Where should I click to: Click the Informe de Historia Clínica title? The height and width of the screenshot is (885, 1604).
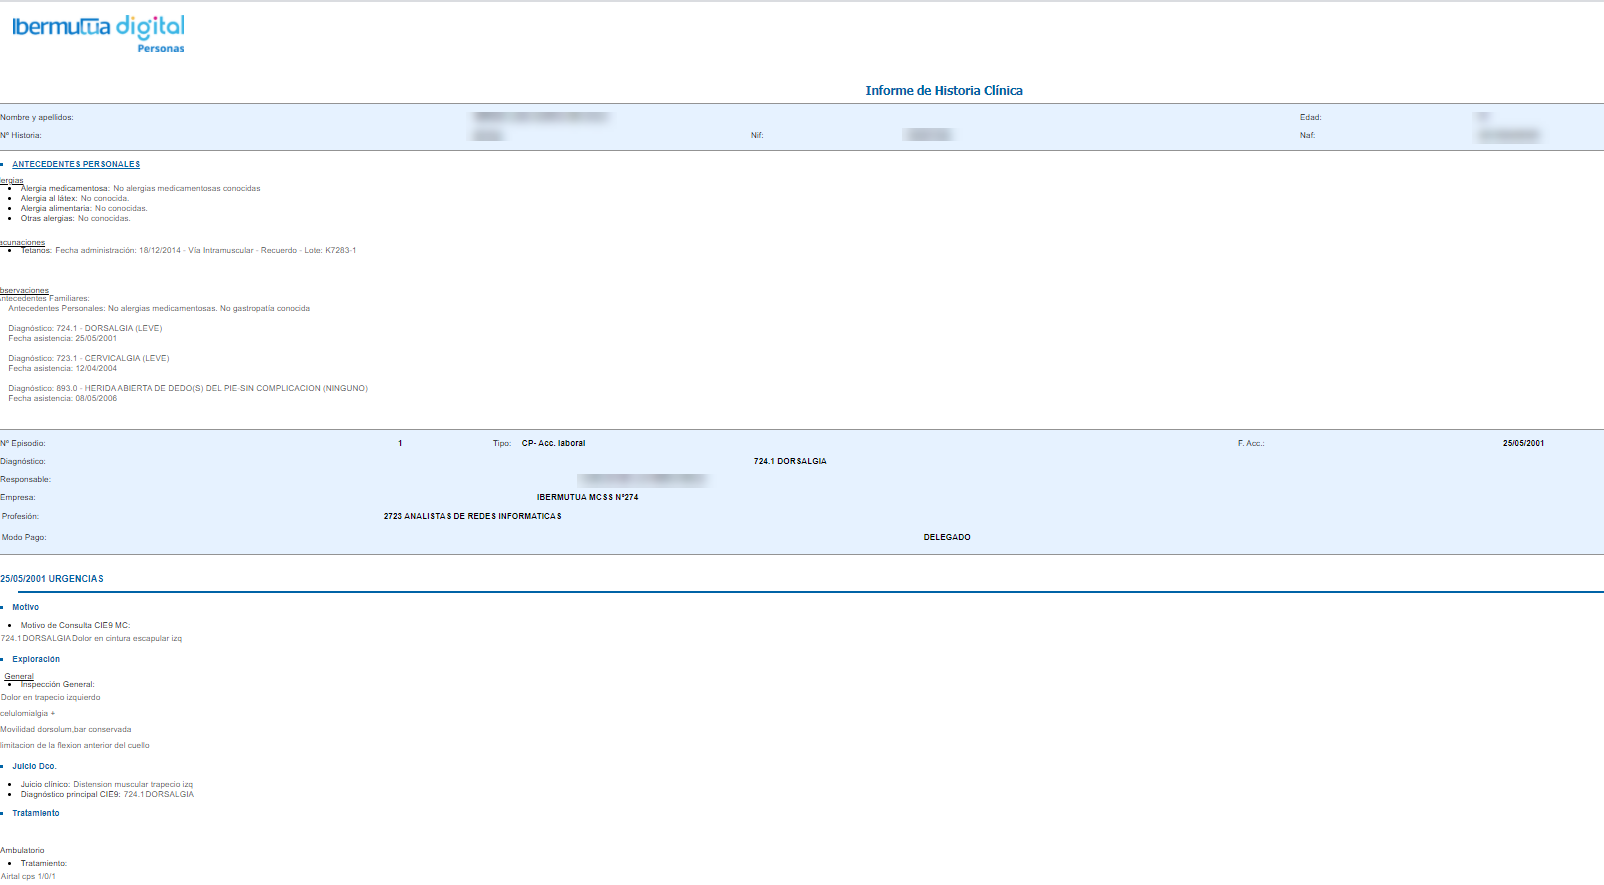tap(943, 91)
